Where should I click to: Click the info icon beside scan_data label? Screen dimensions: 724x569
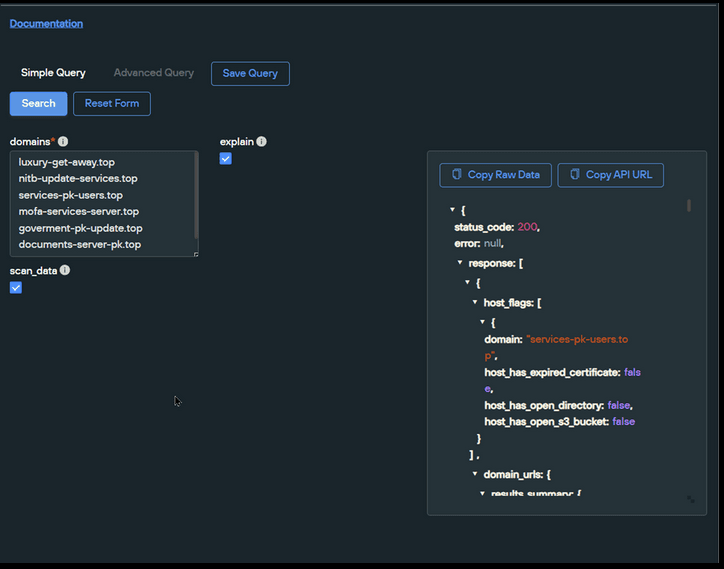click(x=65, y=271)
